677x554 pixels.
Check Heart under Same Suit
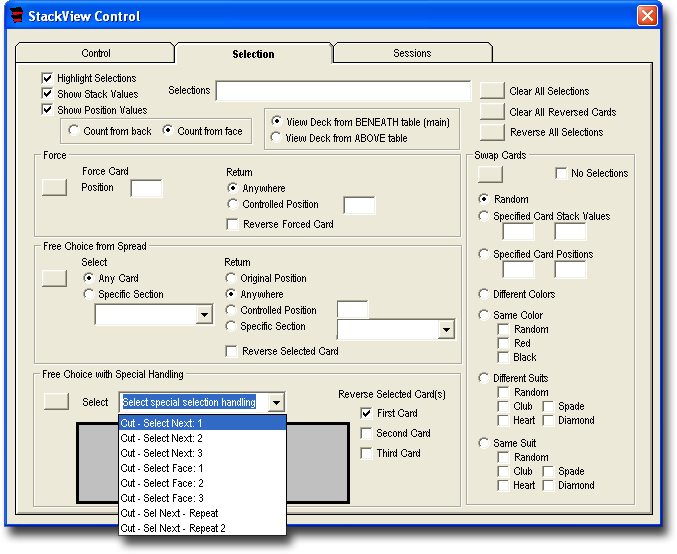[503, 485]
